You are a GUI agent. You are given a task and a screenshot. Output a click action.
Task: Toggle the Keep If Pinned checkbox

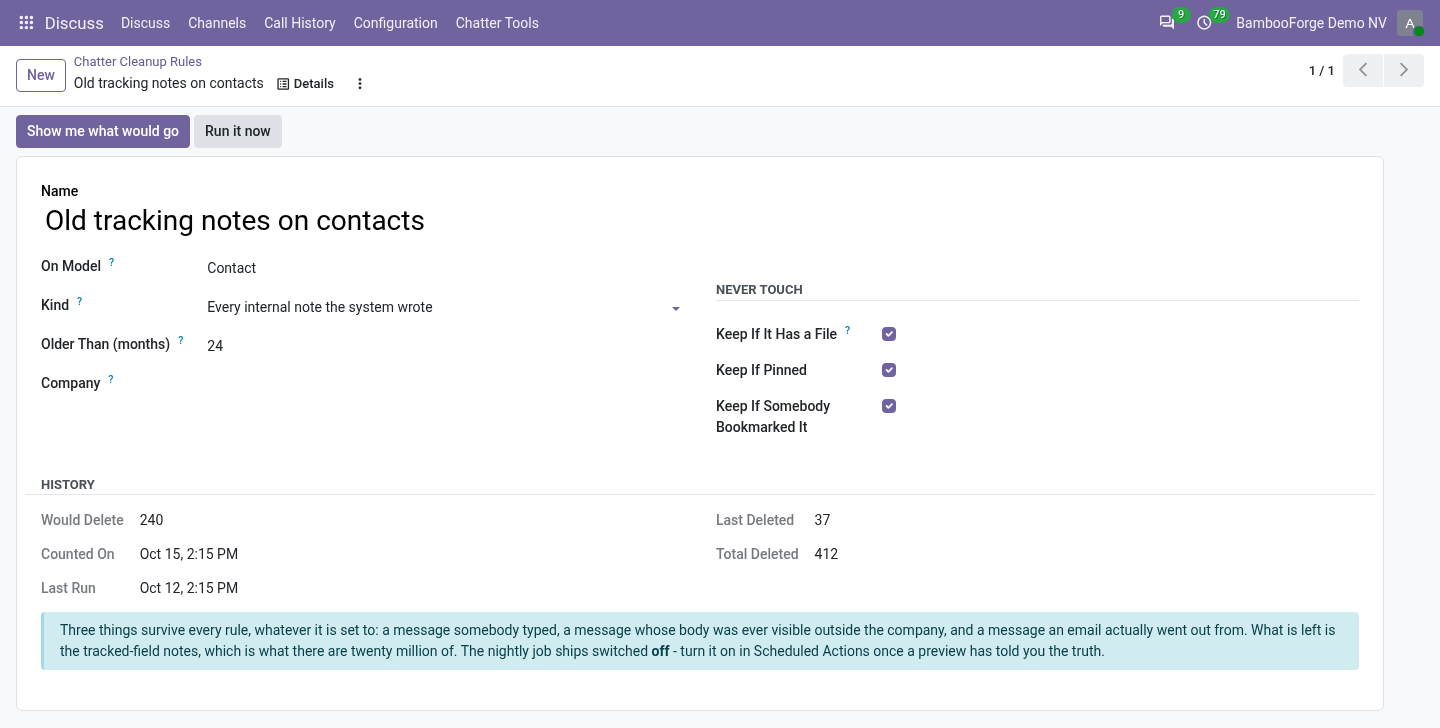point(889,370)
